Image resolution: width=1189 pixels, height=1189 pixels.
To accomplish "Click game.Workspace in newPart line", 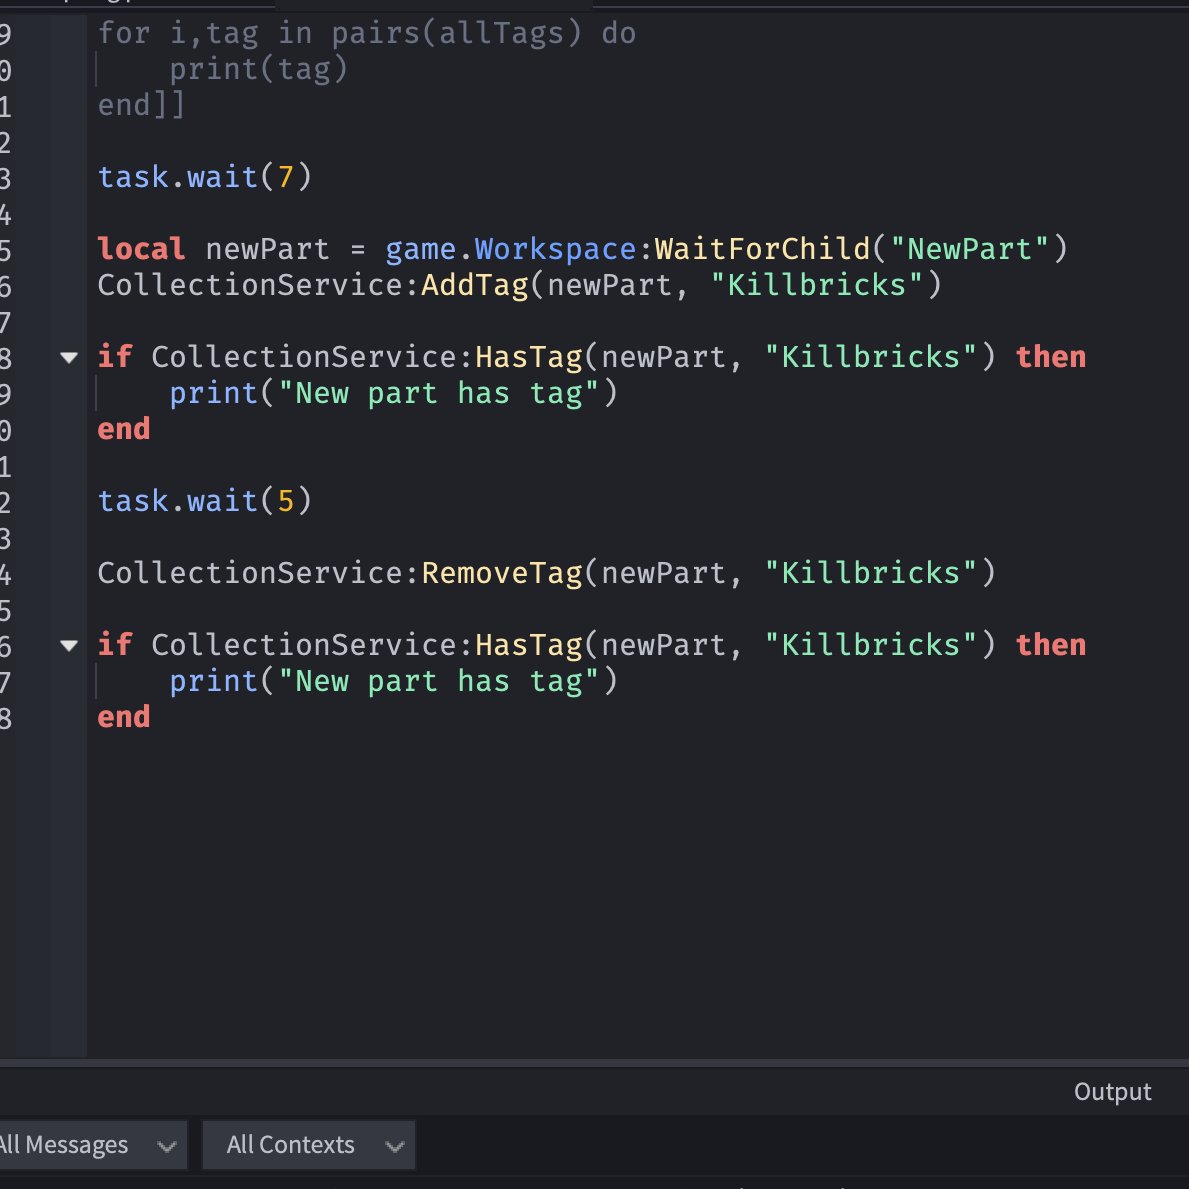I will click(x=511, y=249).
